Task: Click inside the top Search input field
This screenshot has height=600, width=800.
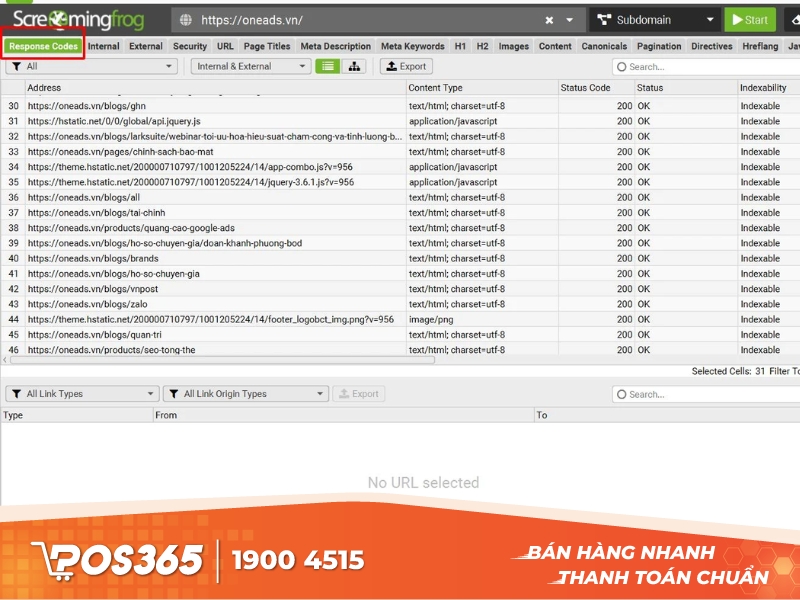Action: coord(700,66)
